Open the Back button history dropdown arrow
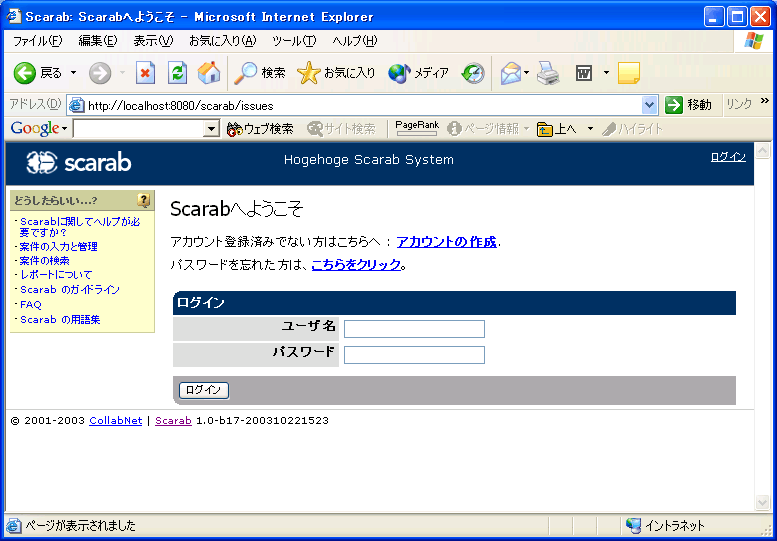This screenshot has height=541, width=777. point(73,73)
